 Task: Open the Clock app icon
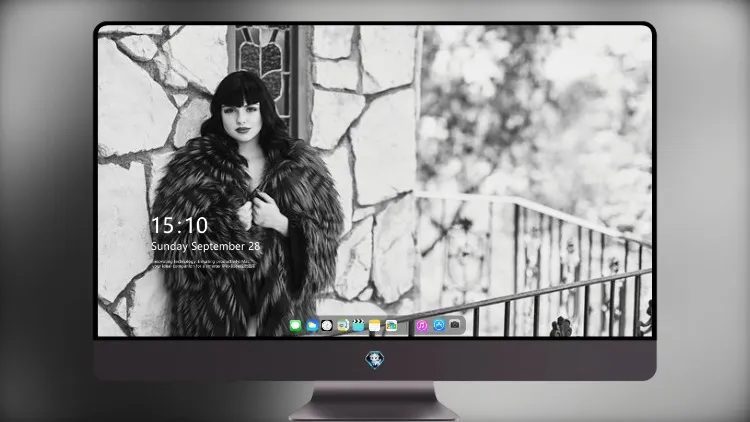point(327,326)
